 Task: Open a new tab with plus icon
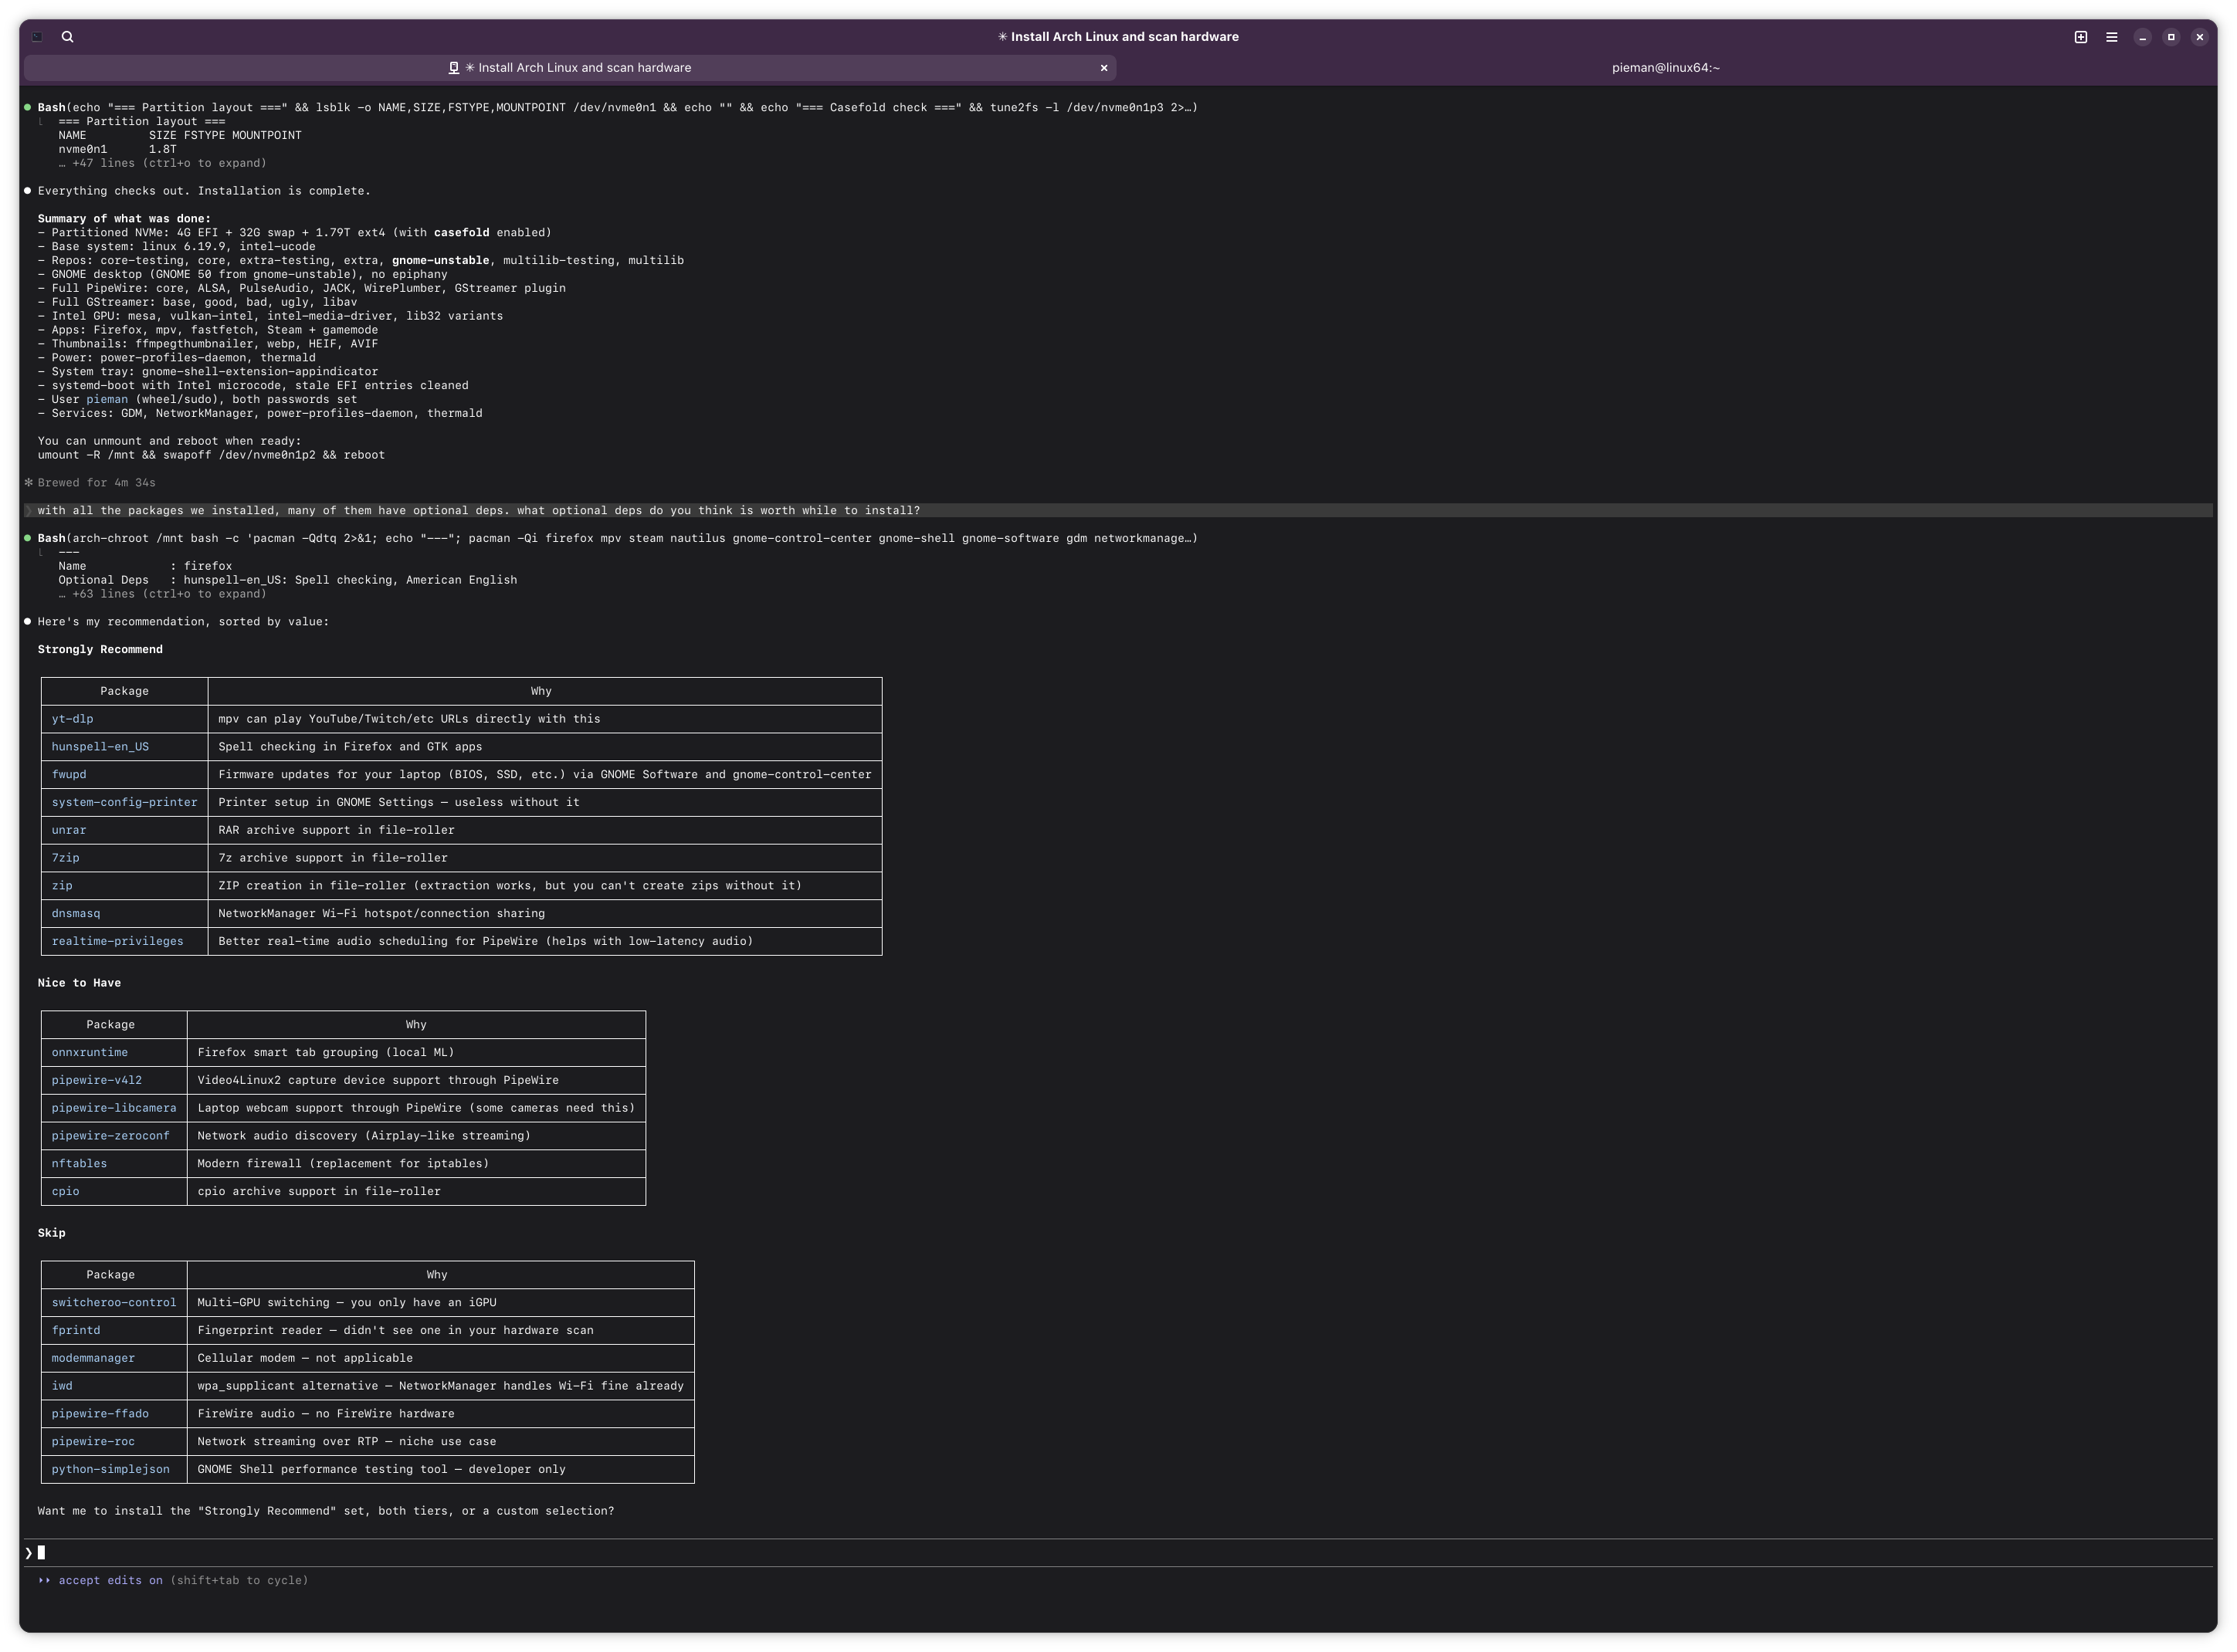click(x=2080, y=37)
